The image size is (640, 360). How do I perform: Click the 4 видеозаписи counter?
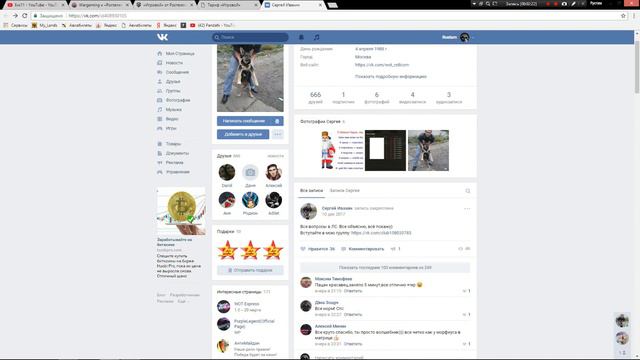click(x=412, y=98)
